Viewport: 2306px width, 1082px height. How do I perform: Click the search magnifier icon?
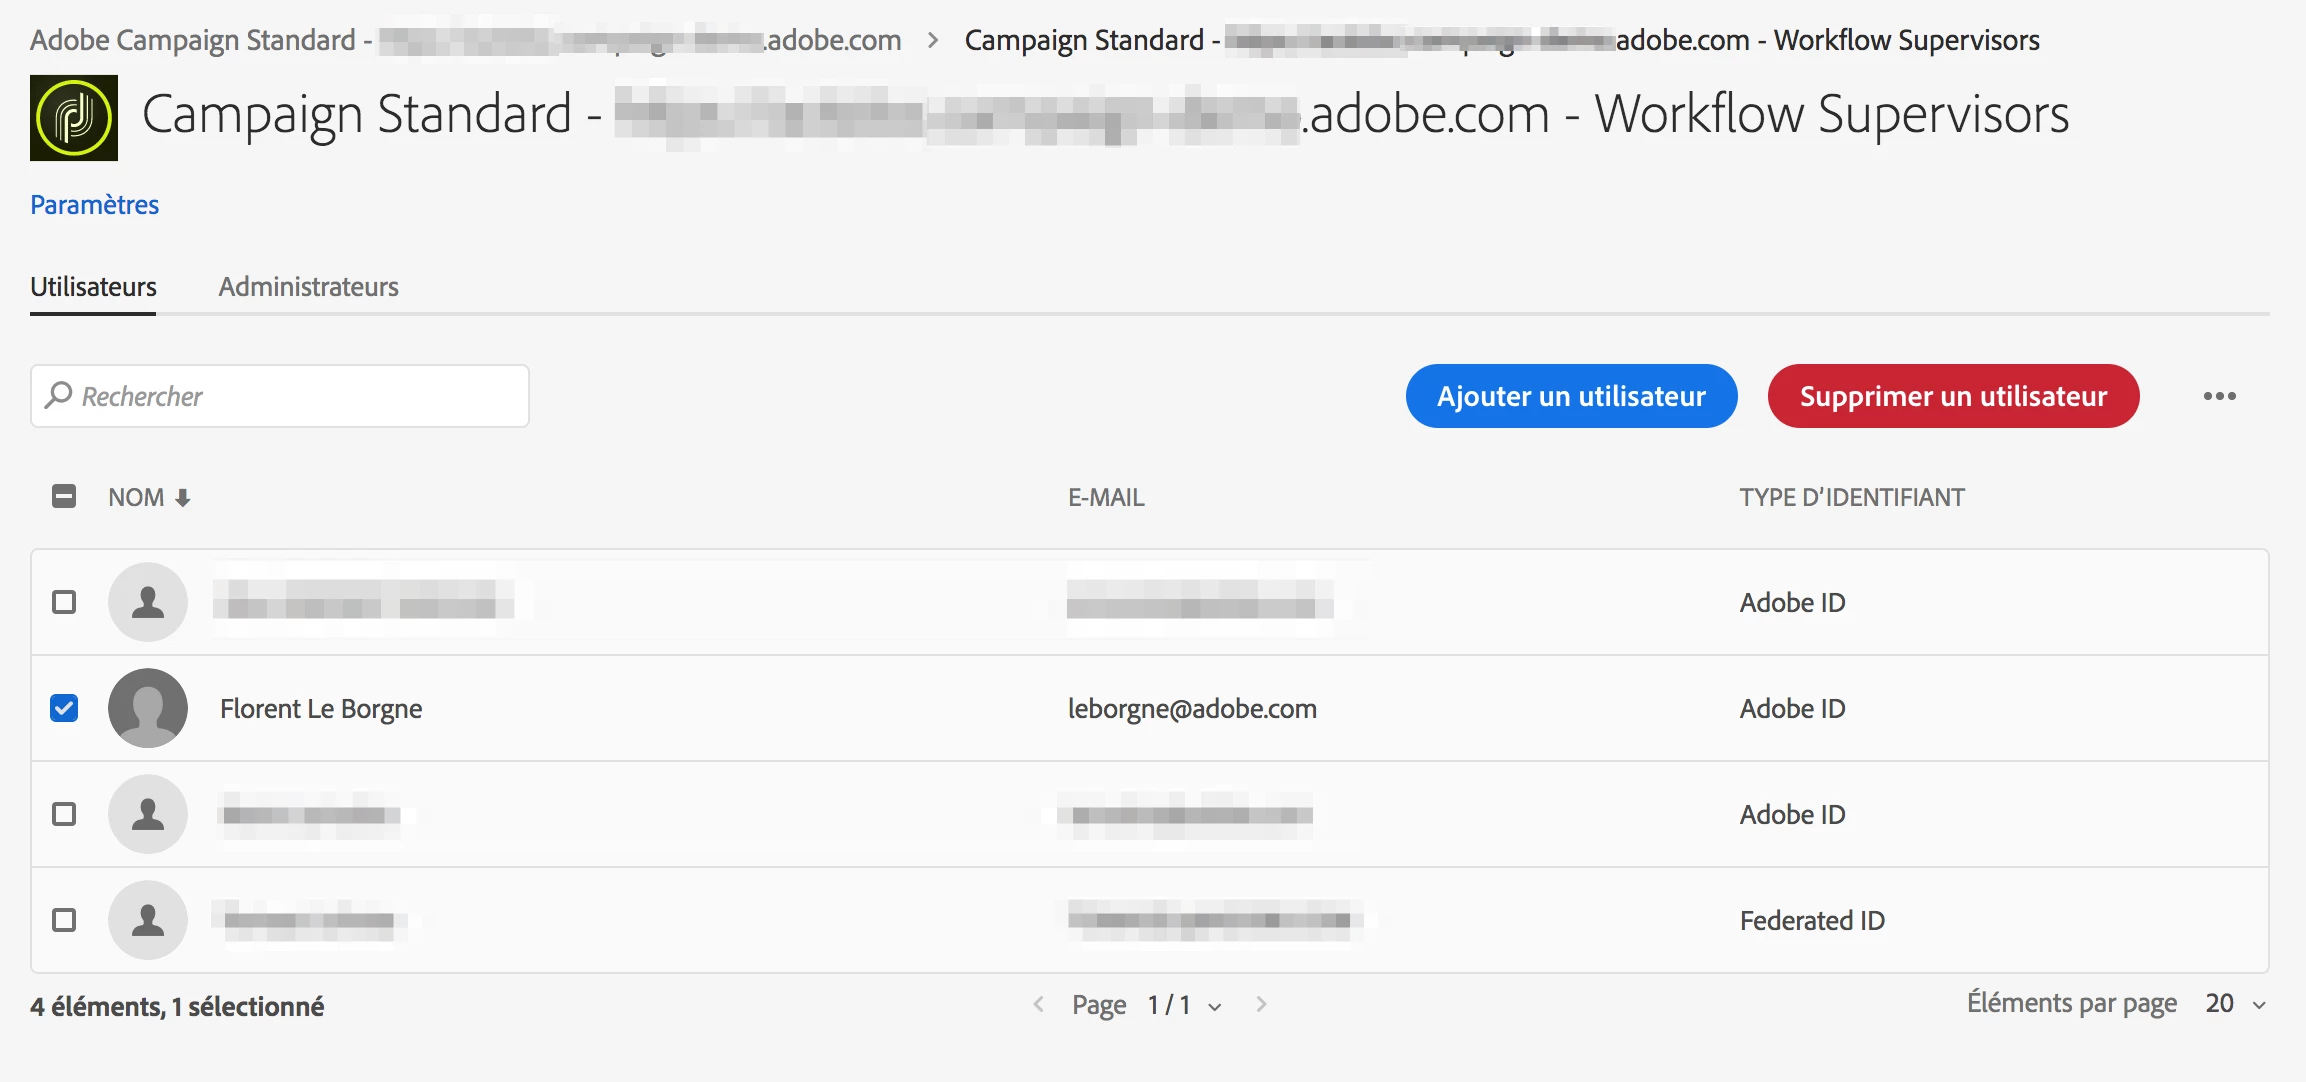[x=59, y=395]
